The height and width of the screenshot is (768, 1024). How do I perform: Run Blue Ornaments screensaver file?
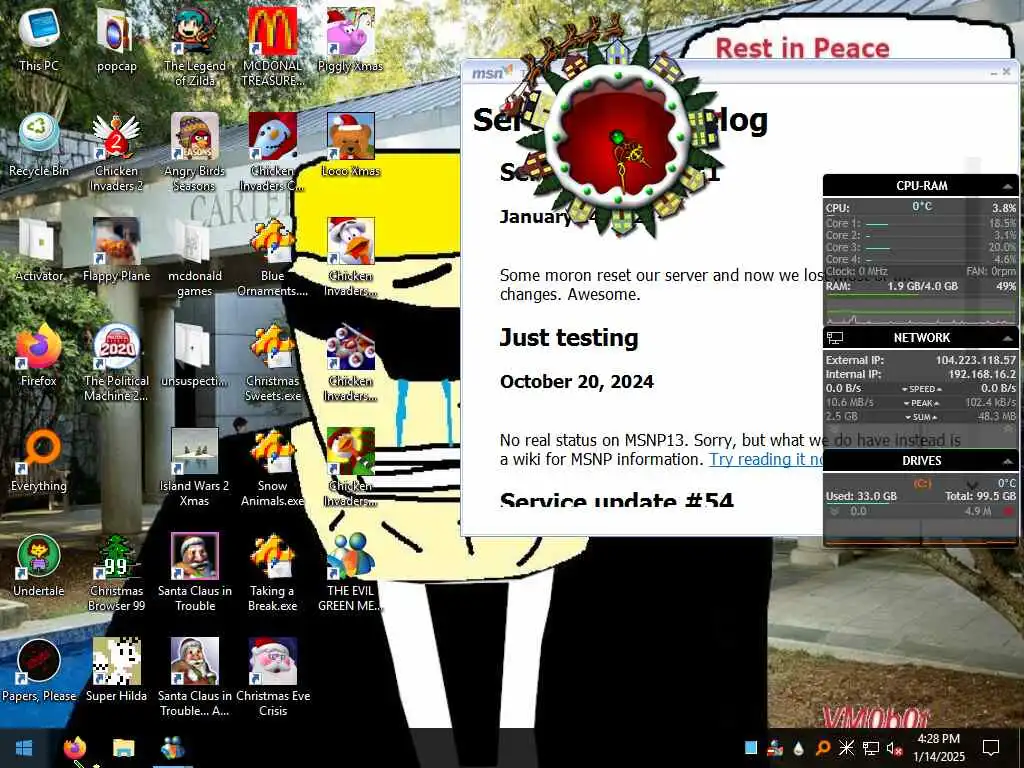(x=272, y=257)
